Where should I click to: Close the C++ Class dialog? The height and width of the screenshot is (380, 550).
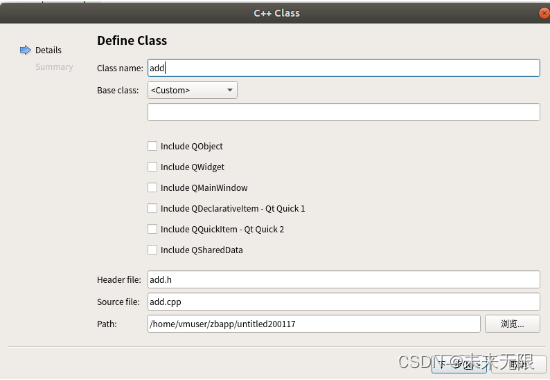[544, 13]
